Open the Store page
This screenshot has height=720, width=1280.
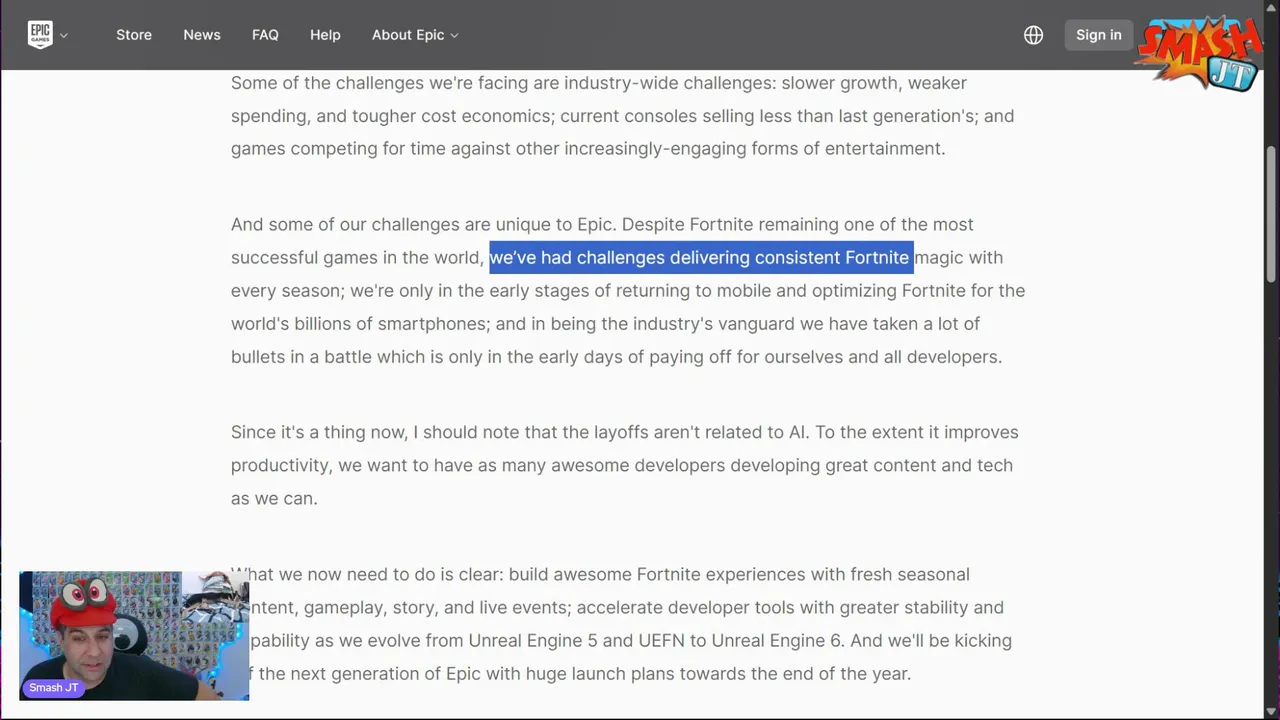(134, 35)
